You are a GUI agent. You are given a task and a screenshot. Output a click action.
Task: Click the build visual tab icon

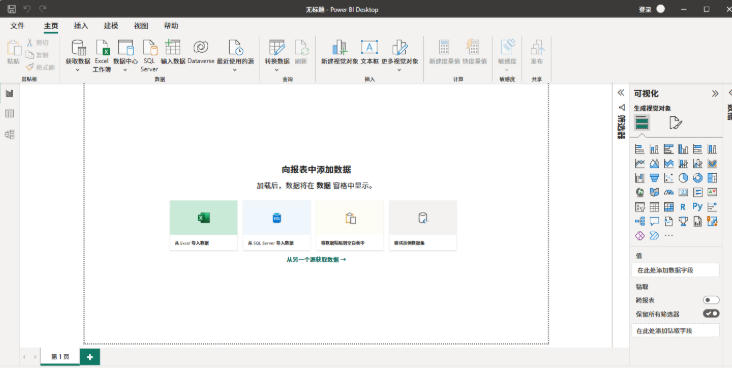pos(642,123)
